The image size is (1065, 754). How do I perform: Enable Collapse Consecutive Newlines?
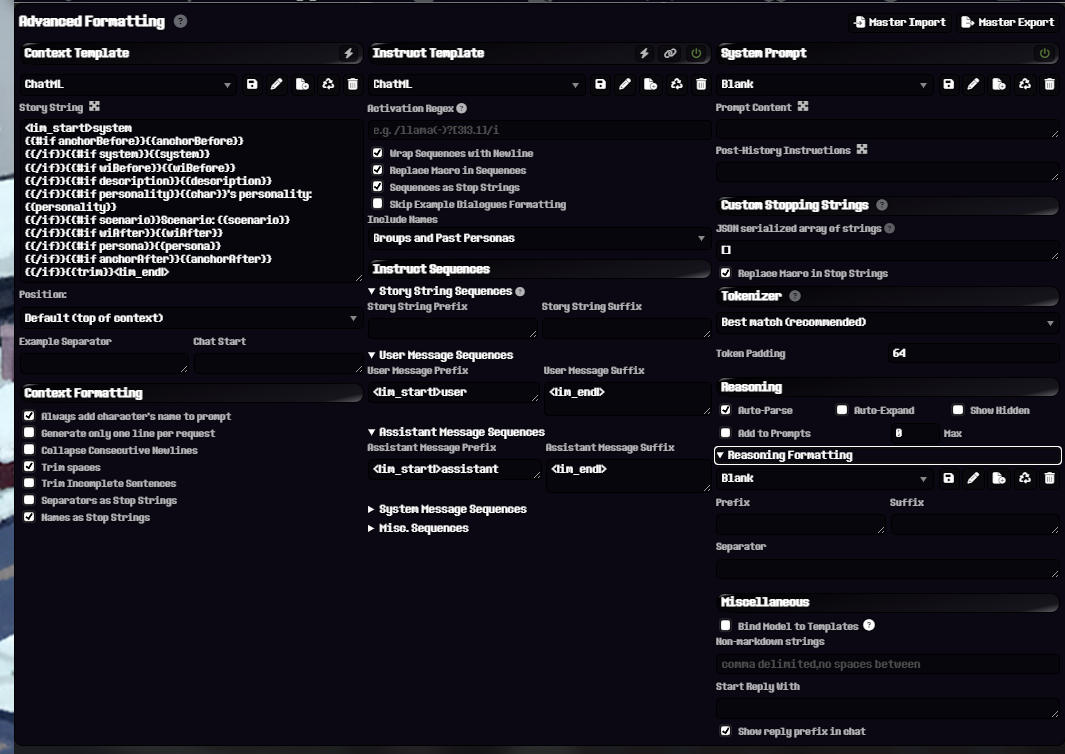pos(29,450)
